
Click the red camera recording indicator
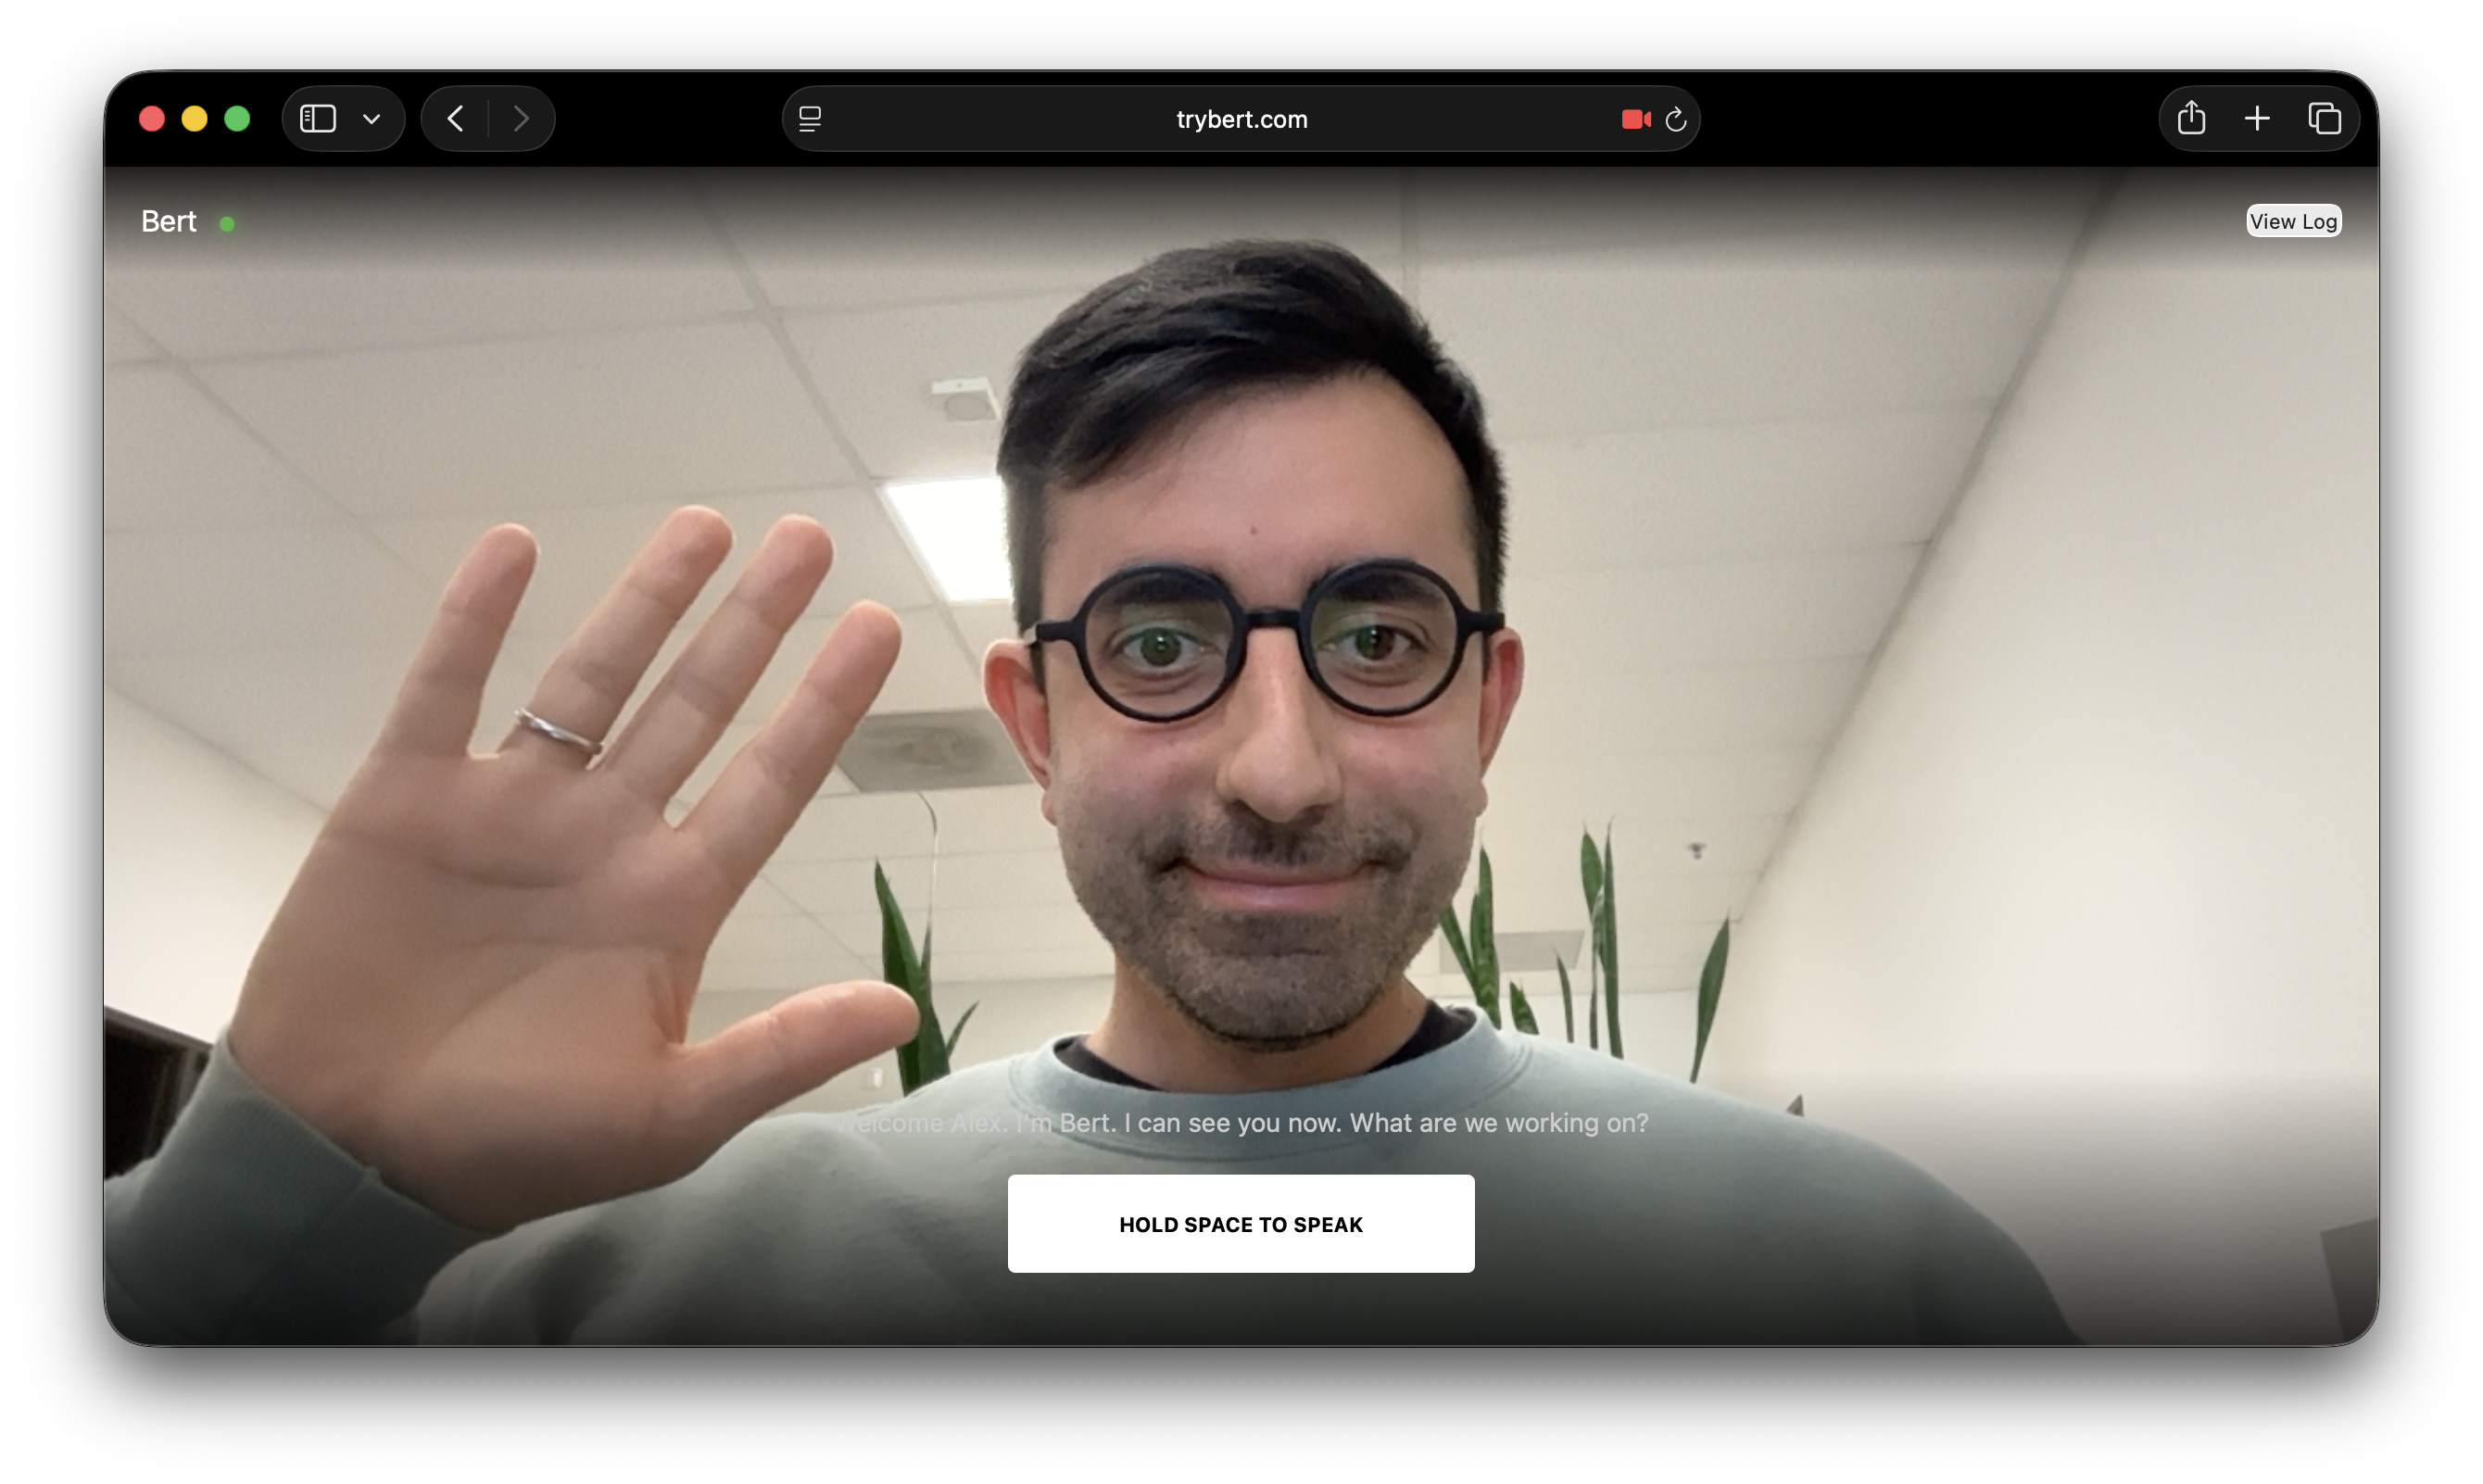coord(1635,119)
